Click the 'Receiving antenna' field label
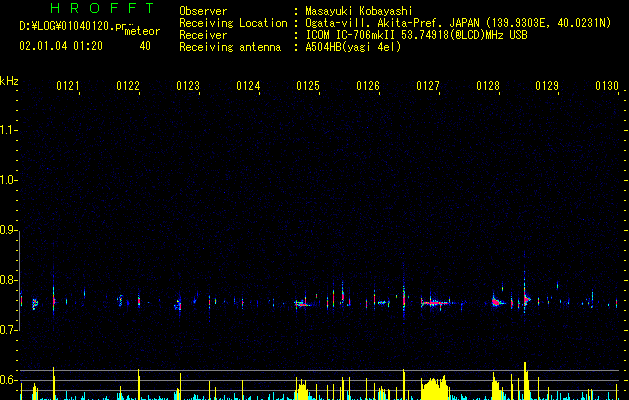This screenshot has width=629, height=400. pos(230,47)
